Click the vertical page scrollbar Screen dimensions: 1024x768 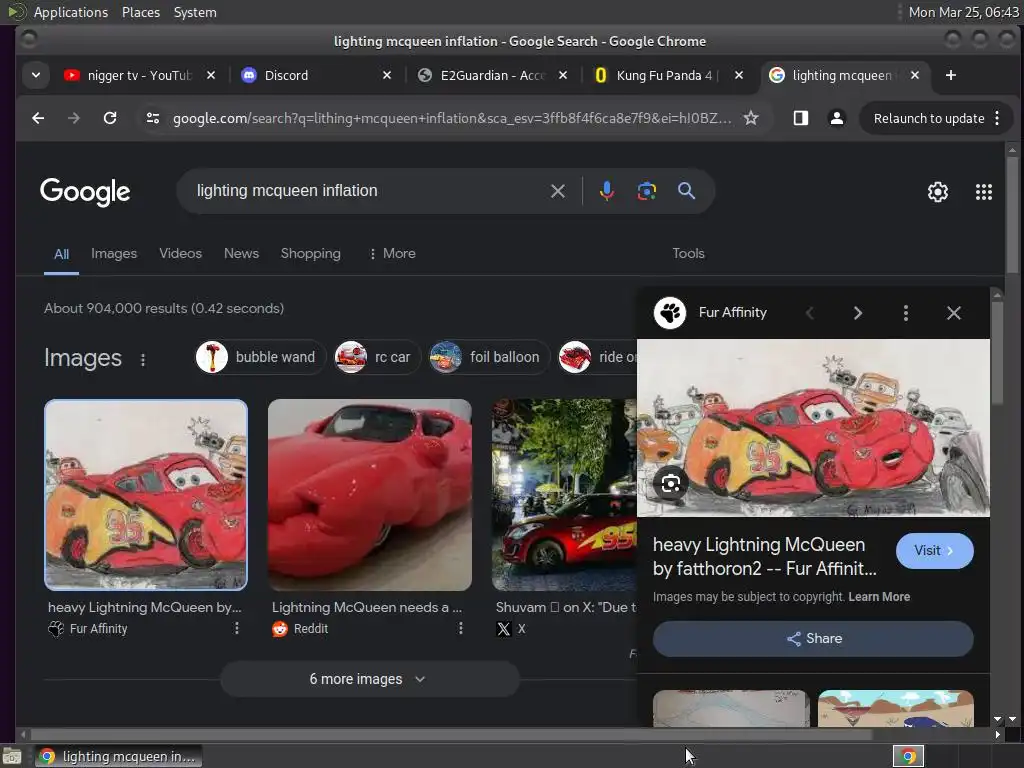1012,216
